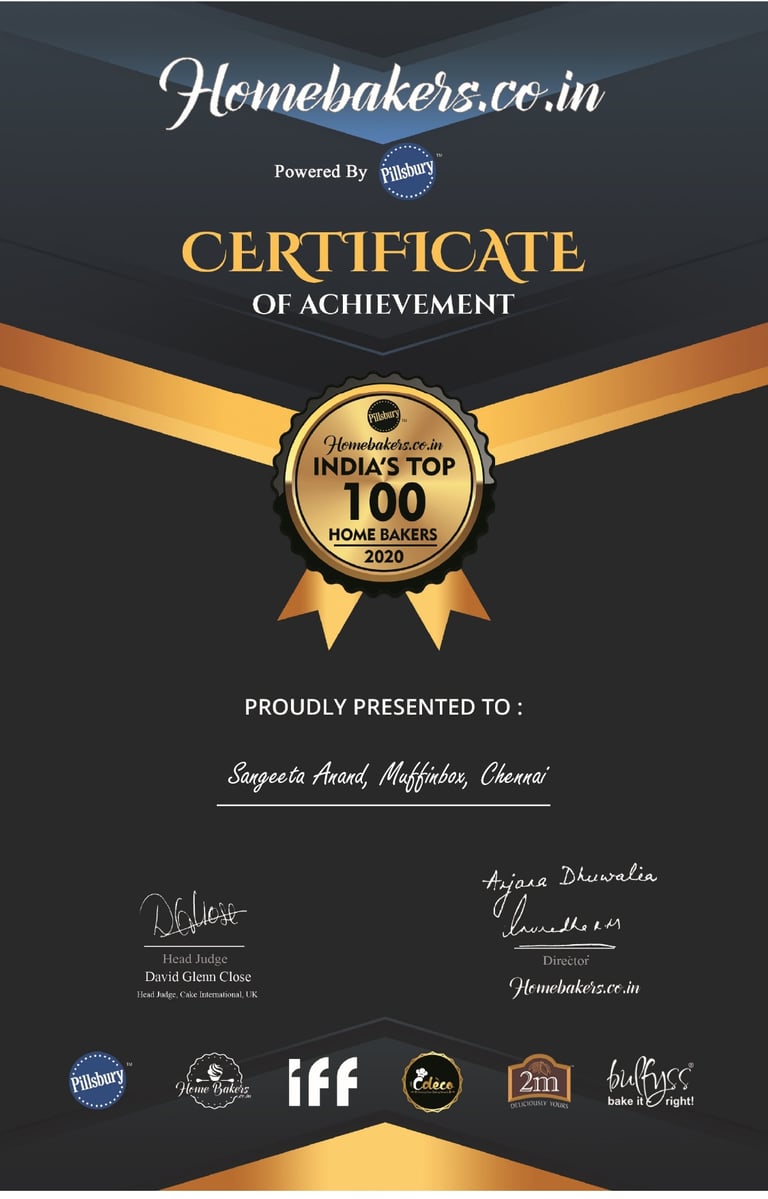Click the small Pillsbury logo inside badge

(384, 416)
